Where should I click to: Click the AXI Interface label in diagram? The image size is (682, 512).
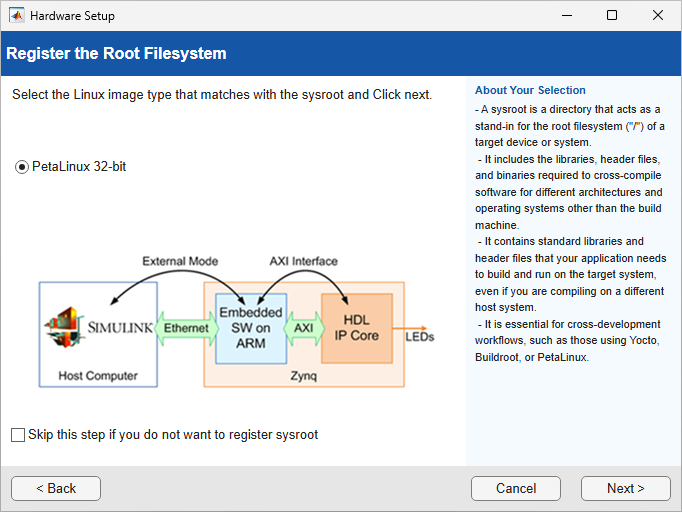click(x=304, y=261)
